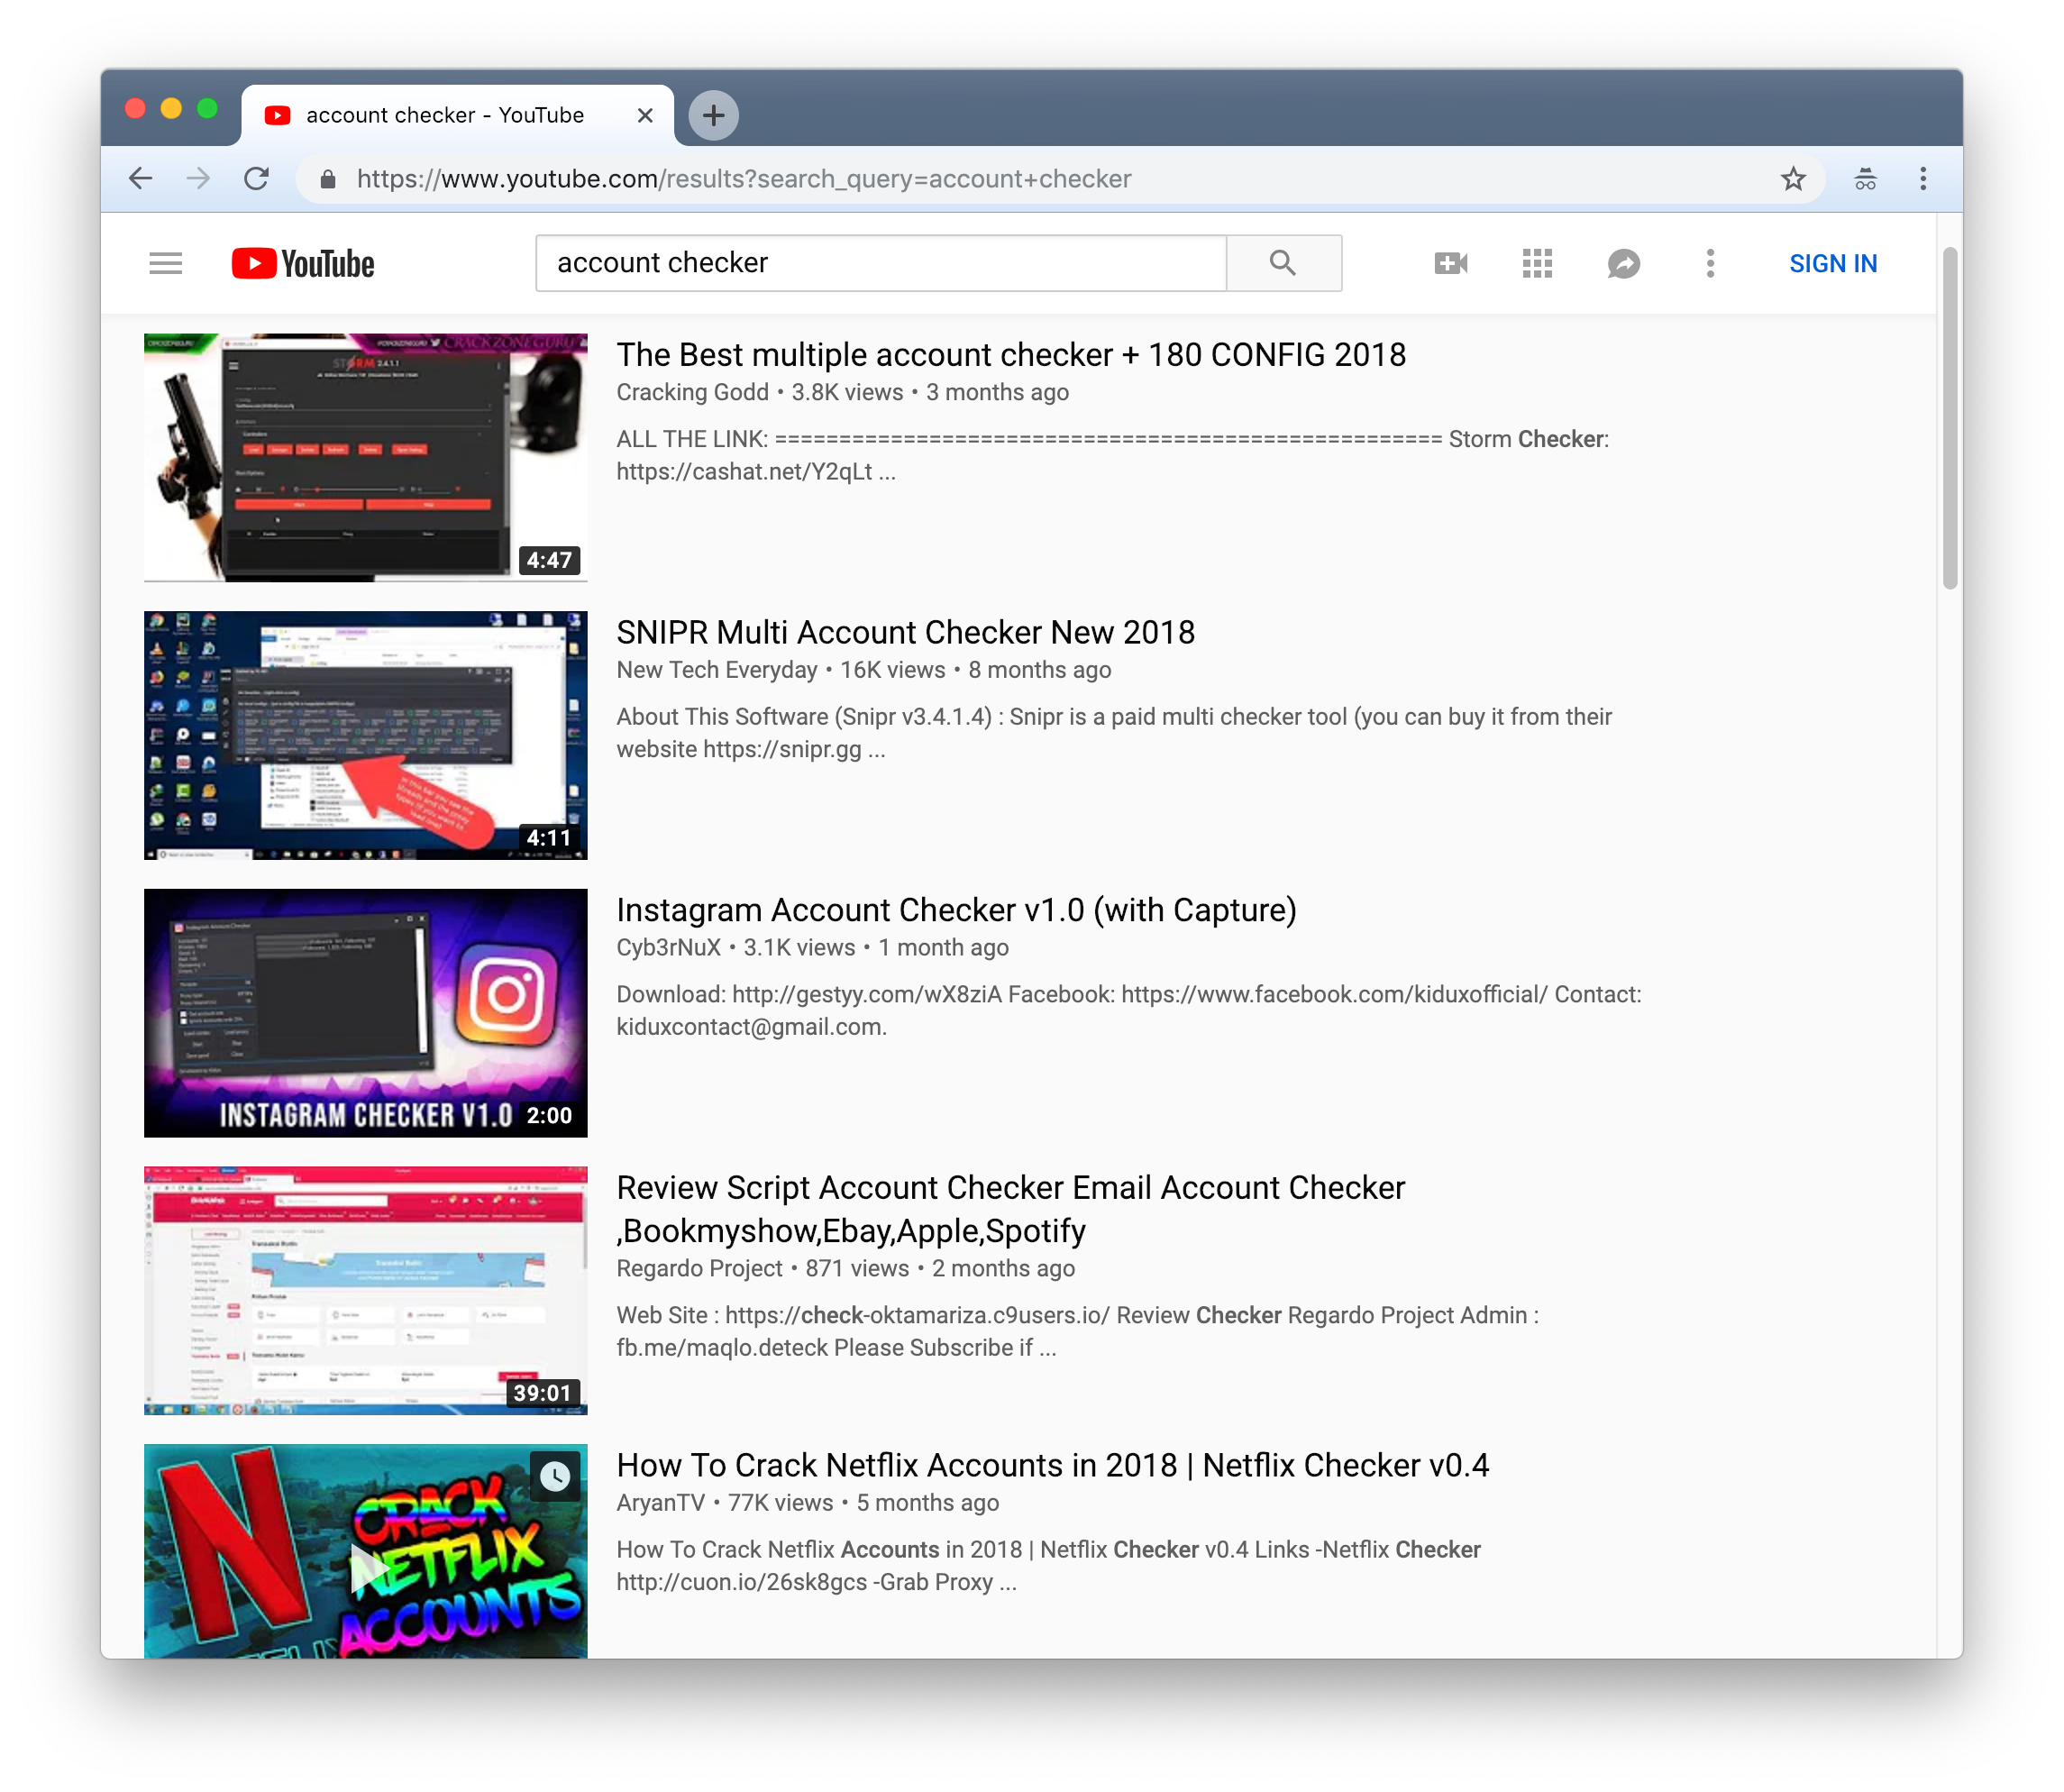Open a new browser tab

point(713,115)
